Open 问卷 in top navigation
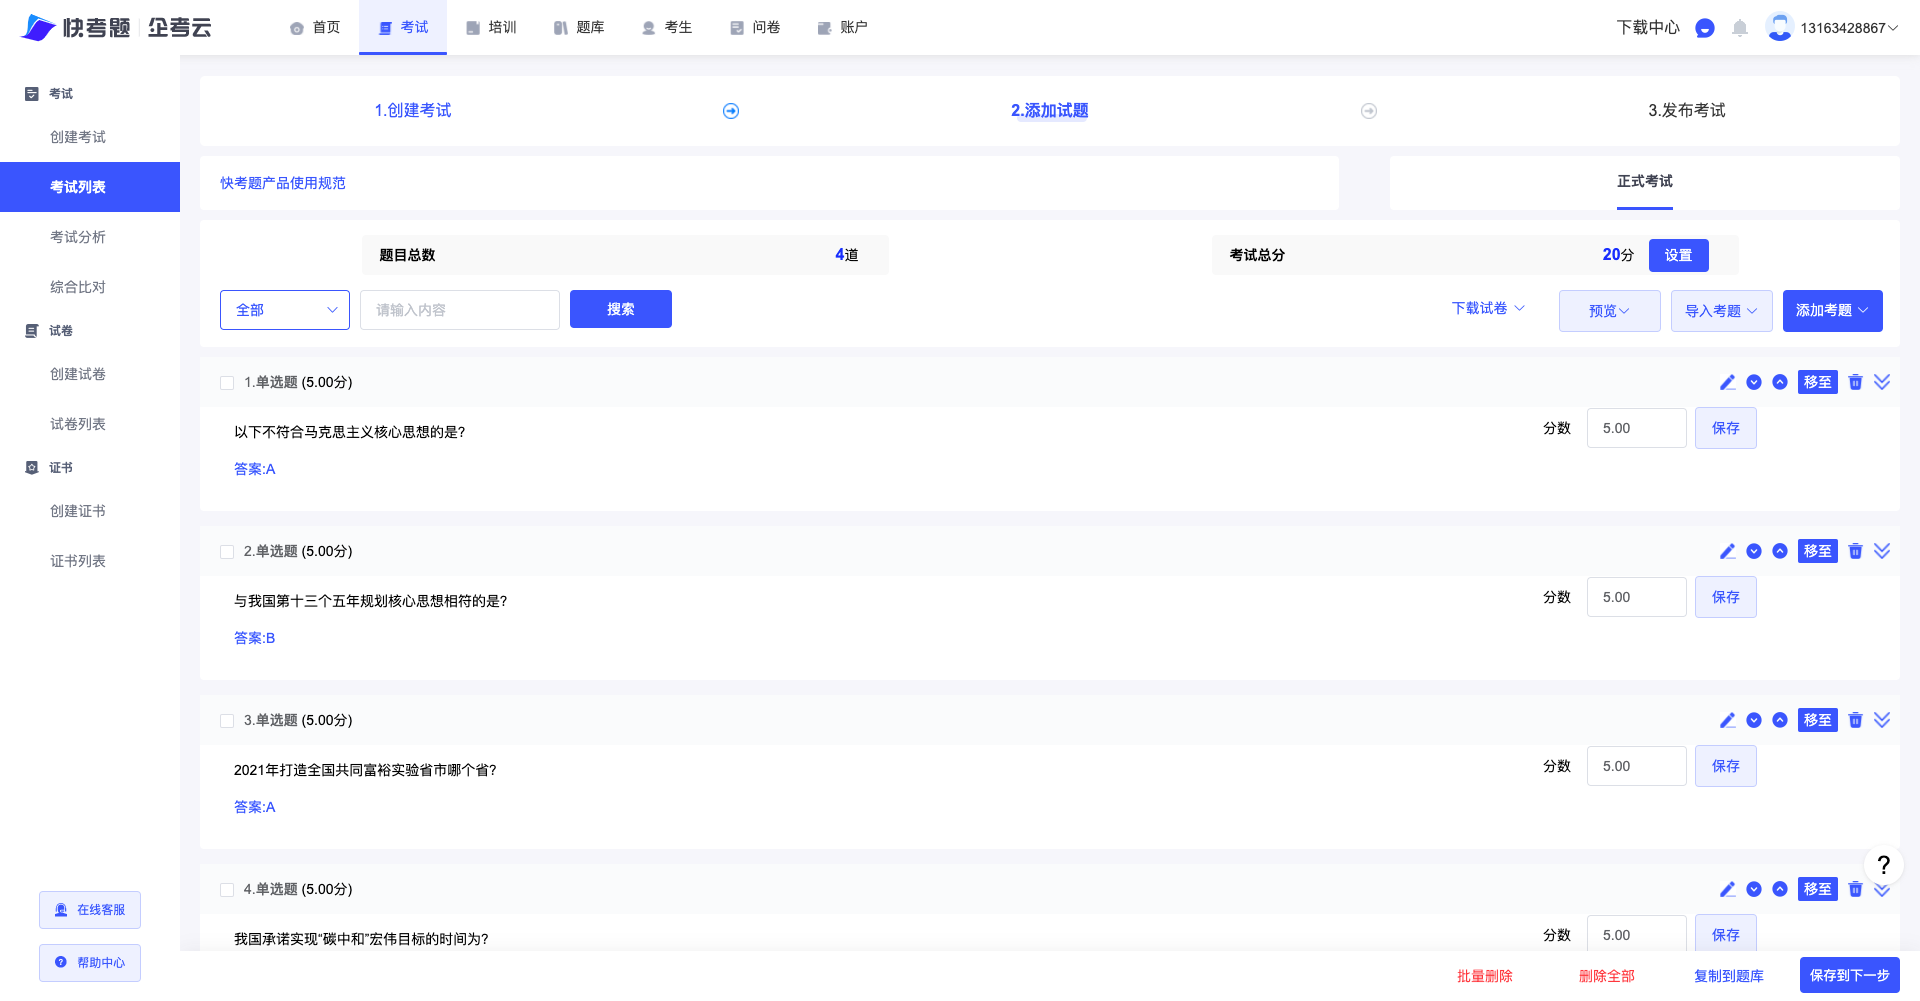Screen dimensions: 1920x1001 click(x=755, y=27)
